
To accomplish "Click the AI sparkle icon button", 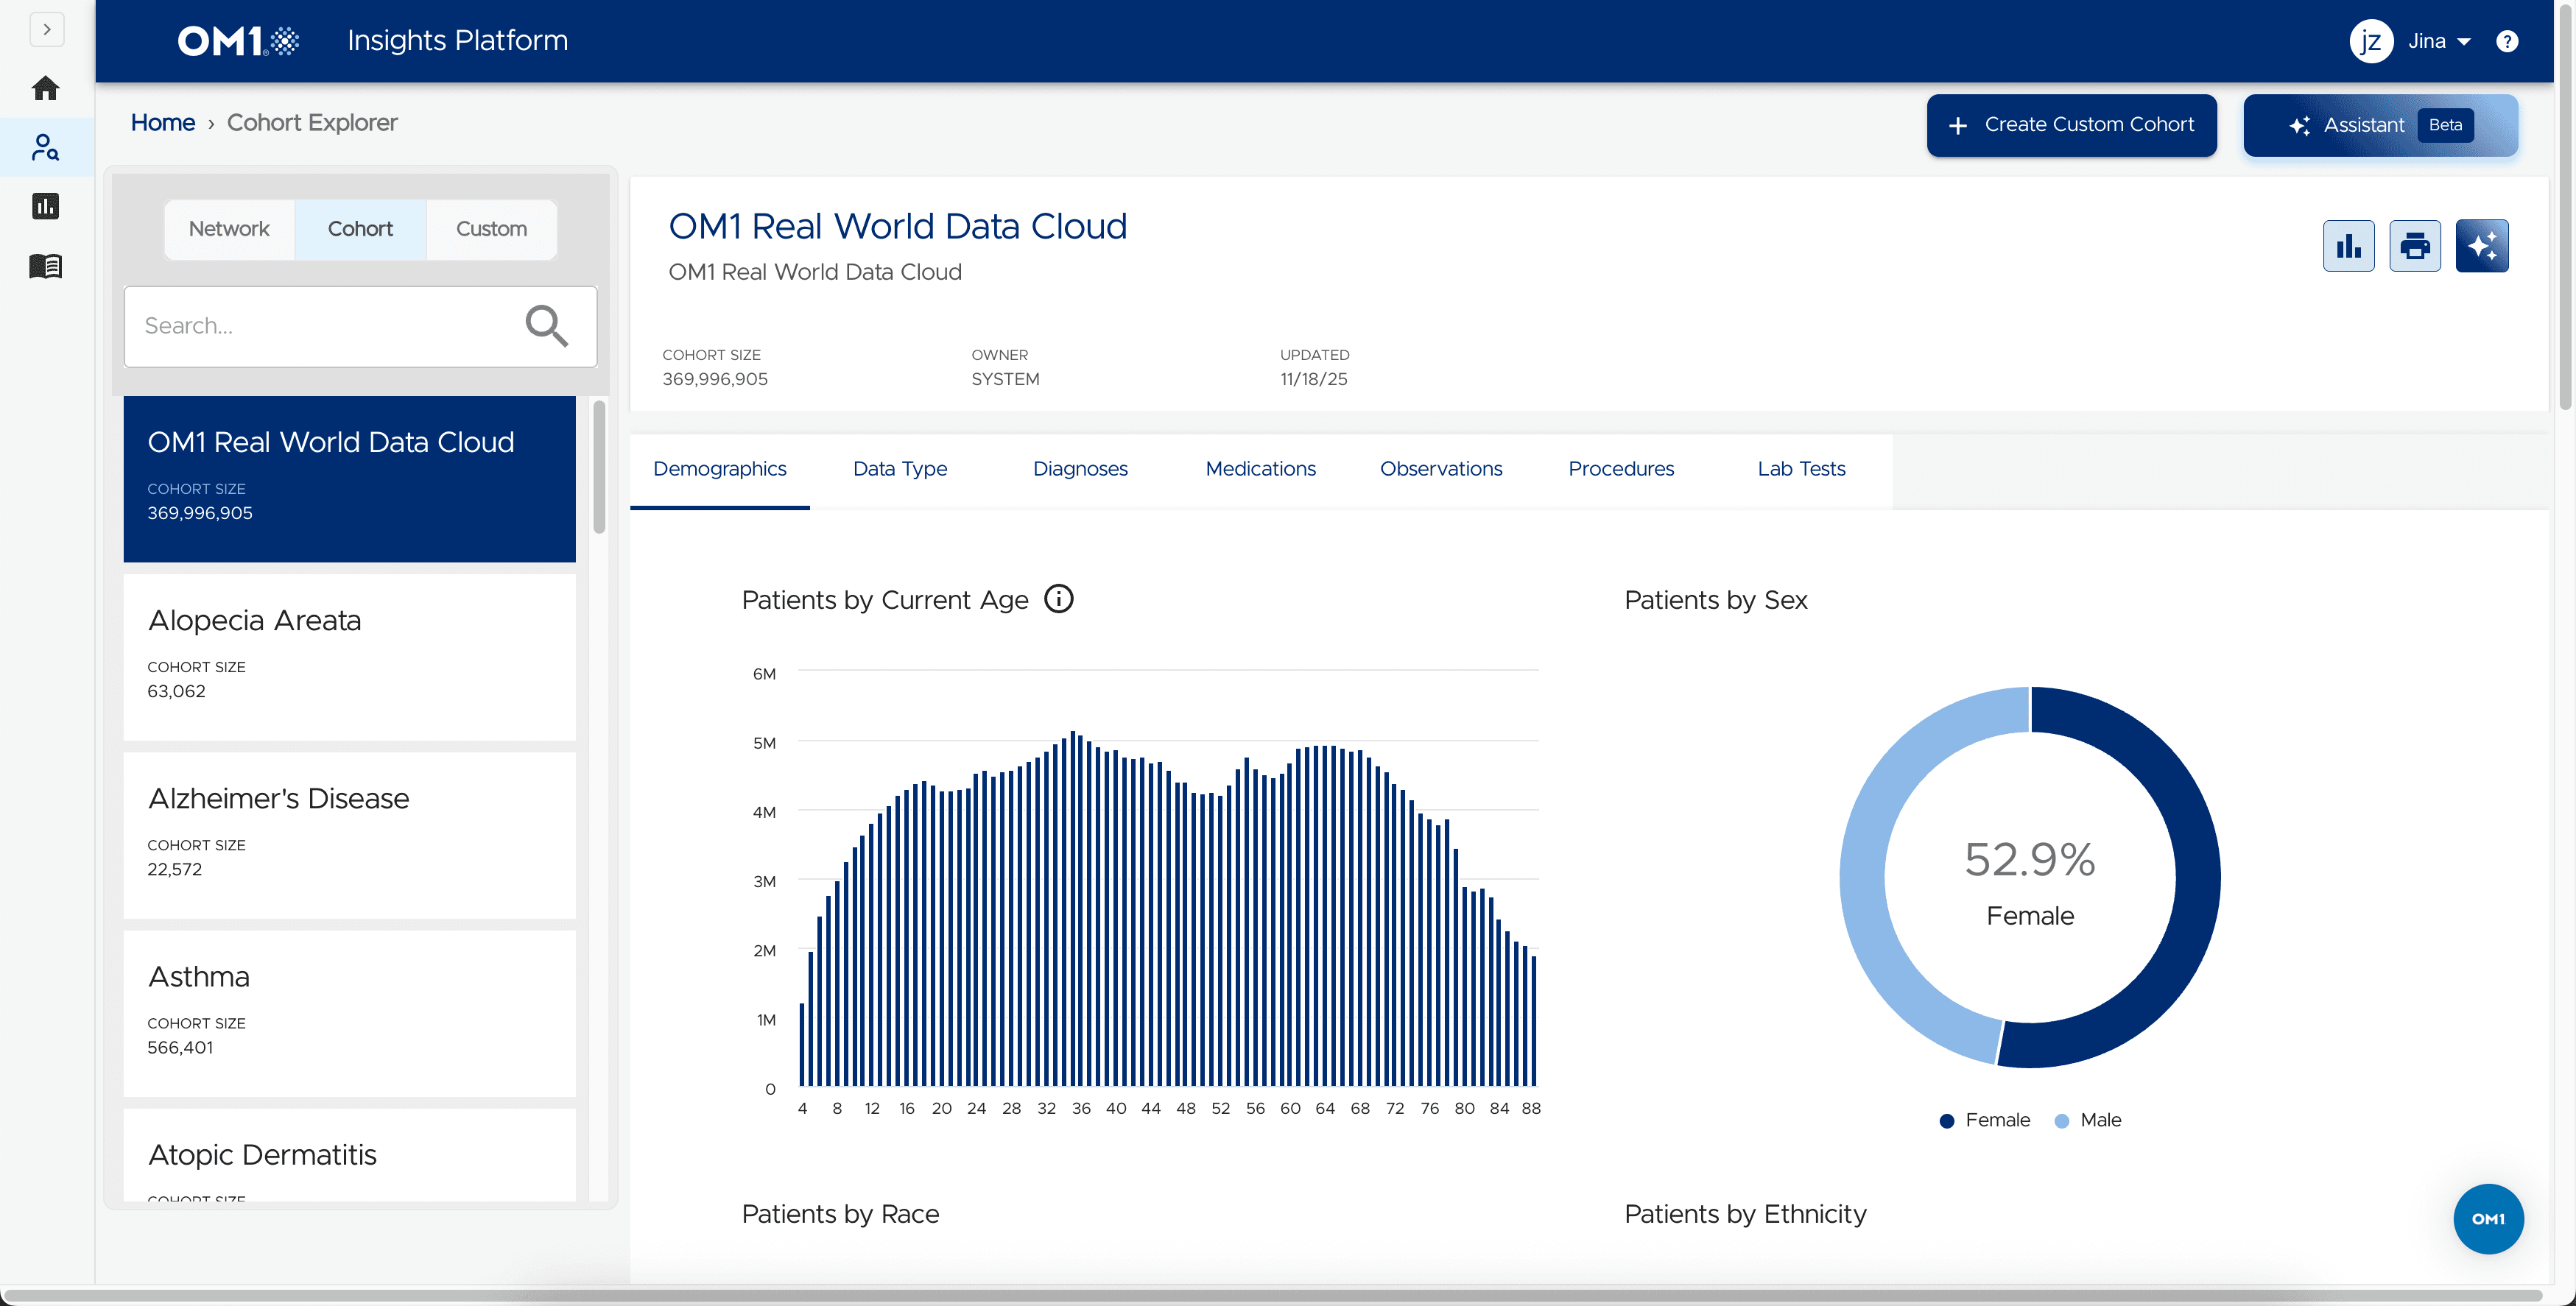I will 2482,246.
